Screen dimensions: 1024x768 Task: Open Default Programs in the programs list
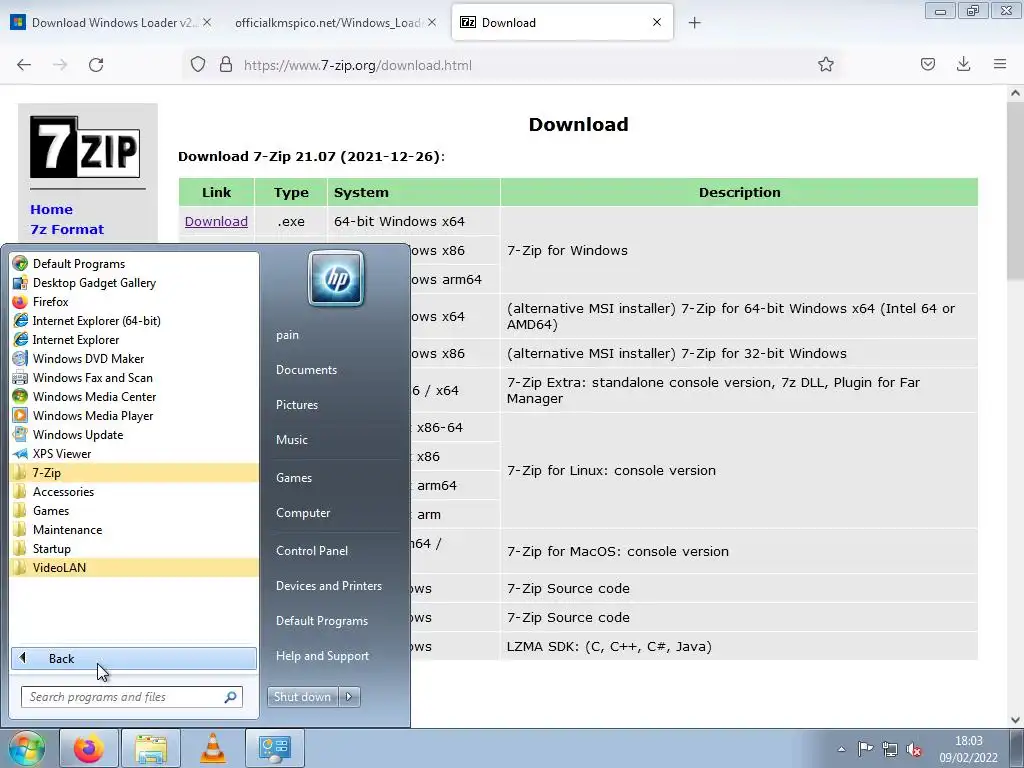coord(134,264)
